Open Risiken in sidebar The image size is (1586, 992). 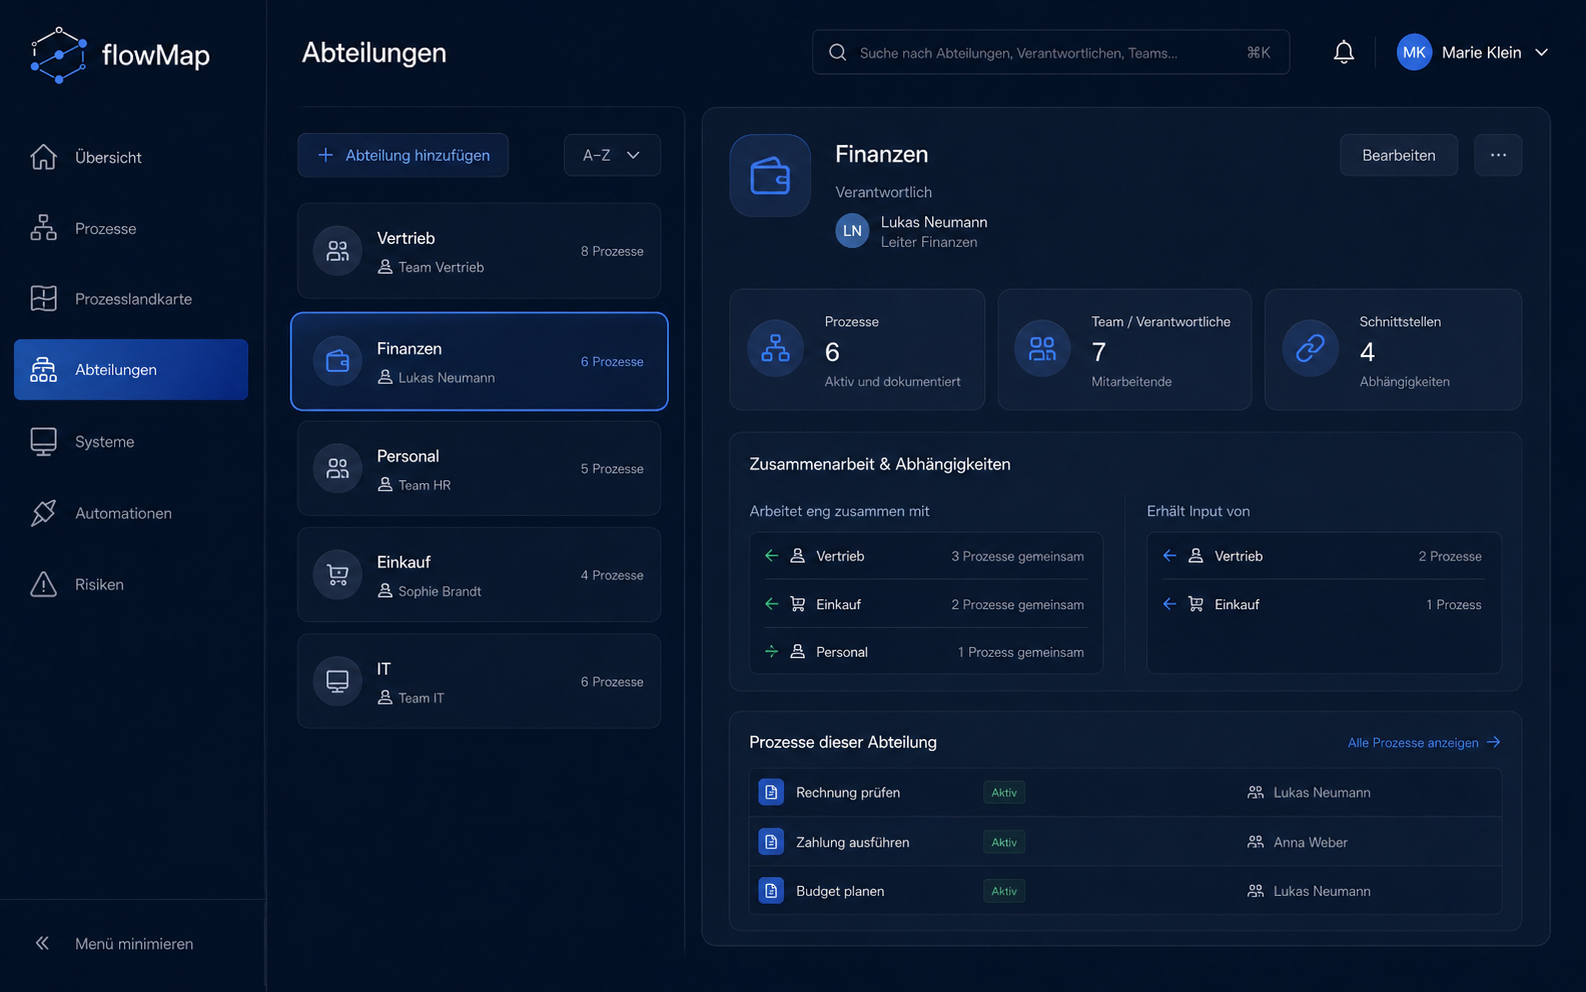[x=131, y=584]
